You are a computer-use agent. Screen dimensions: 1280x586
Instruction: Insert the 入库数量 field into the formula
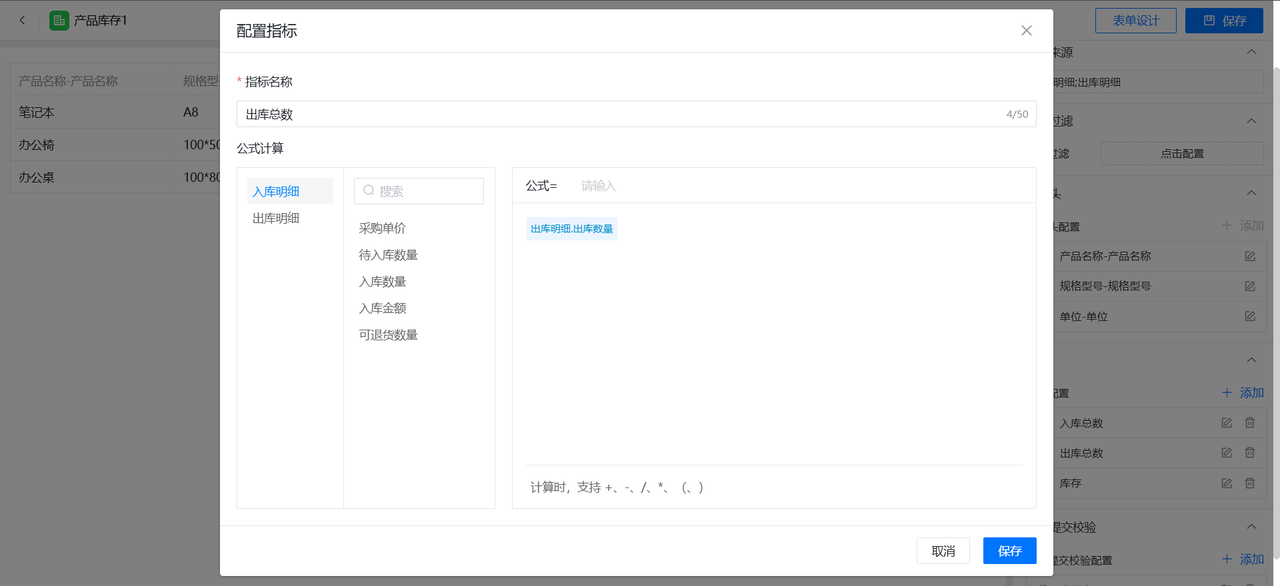tap(382, 282)
